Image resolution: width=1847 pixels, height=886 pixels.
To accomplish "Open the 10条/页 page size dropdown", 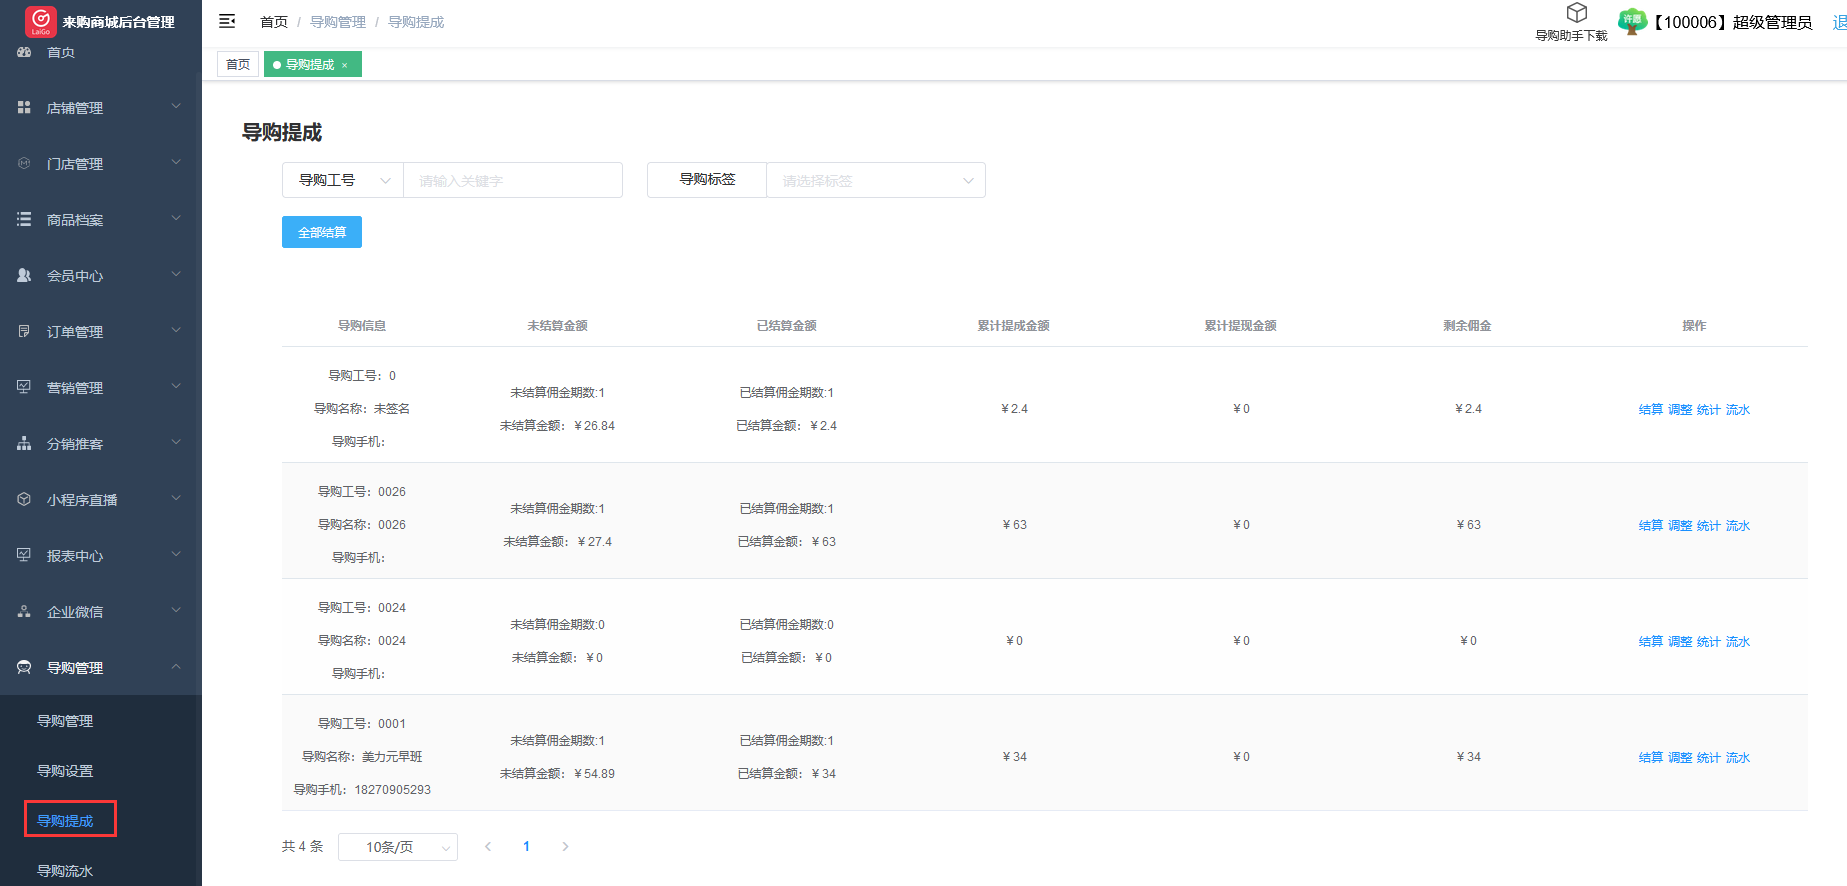I will 397,847.
